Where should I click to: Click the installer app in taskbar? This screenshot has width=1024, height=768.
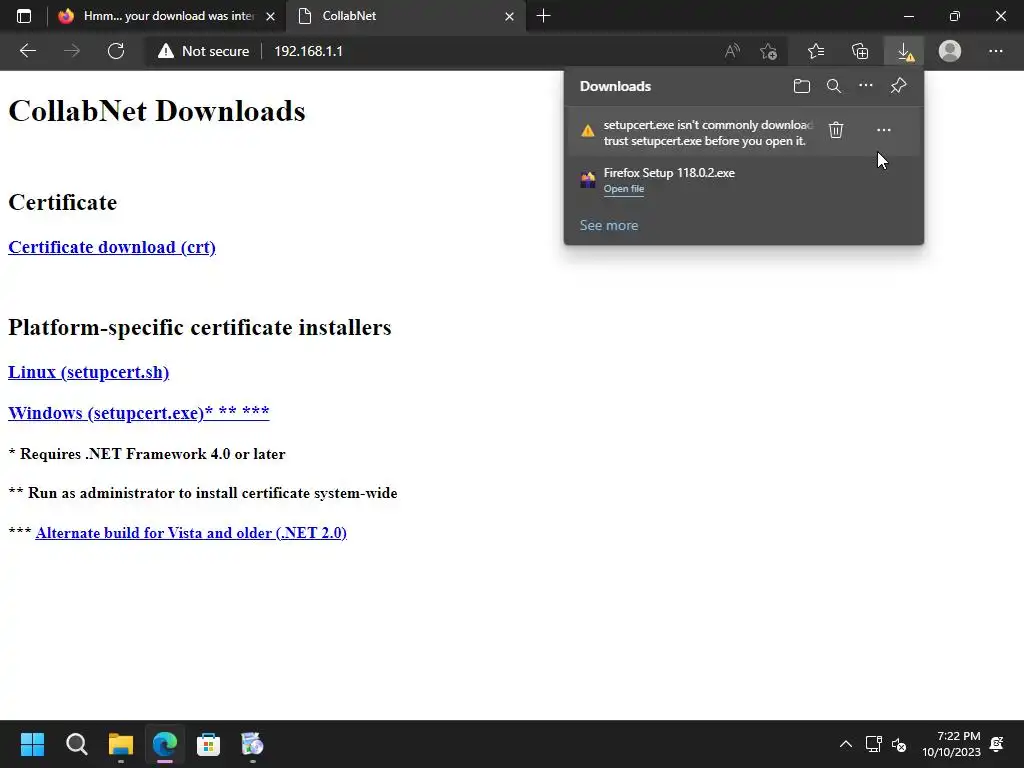click(252, 744)
